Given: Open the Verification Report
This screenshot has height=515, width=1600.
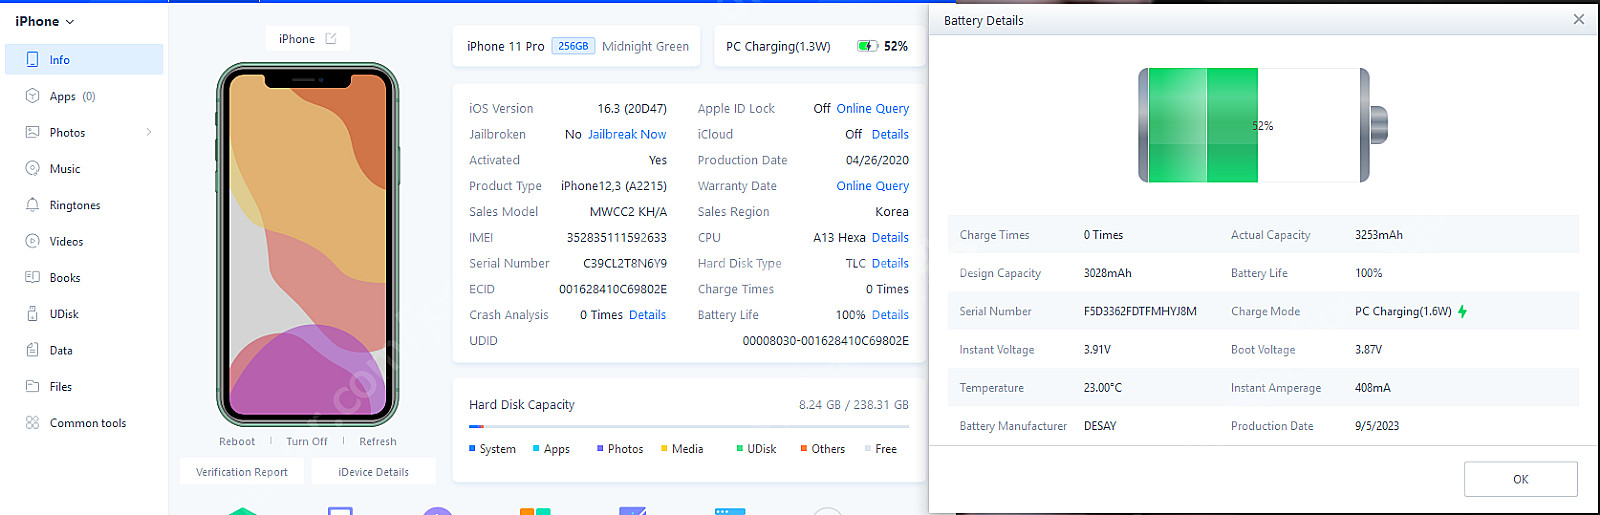Looking at the screenshot, I should [x=242, y=472].
